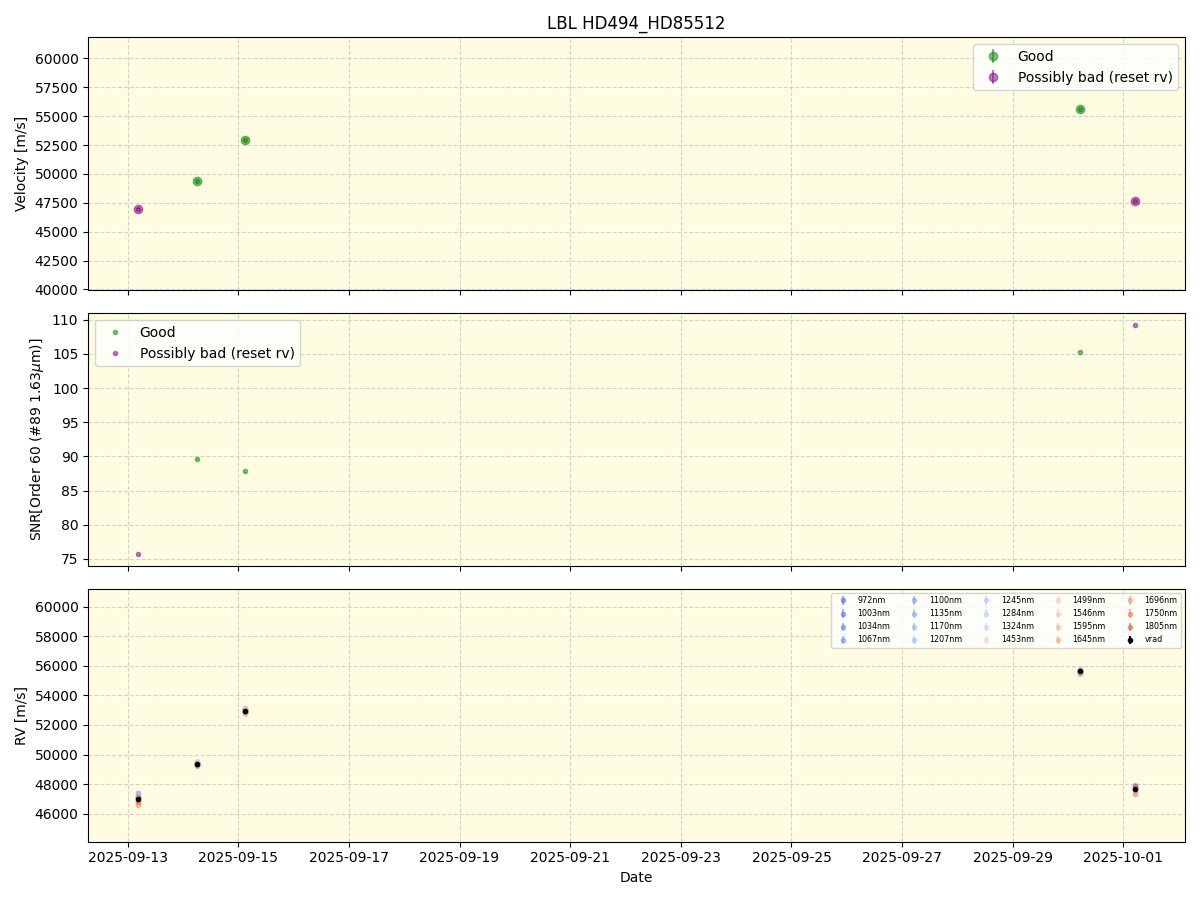This screenshot has height=900, width=1200.
Task: Select the purple velocity point on 2025-09-13
Action: [x=138, y=209]
